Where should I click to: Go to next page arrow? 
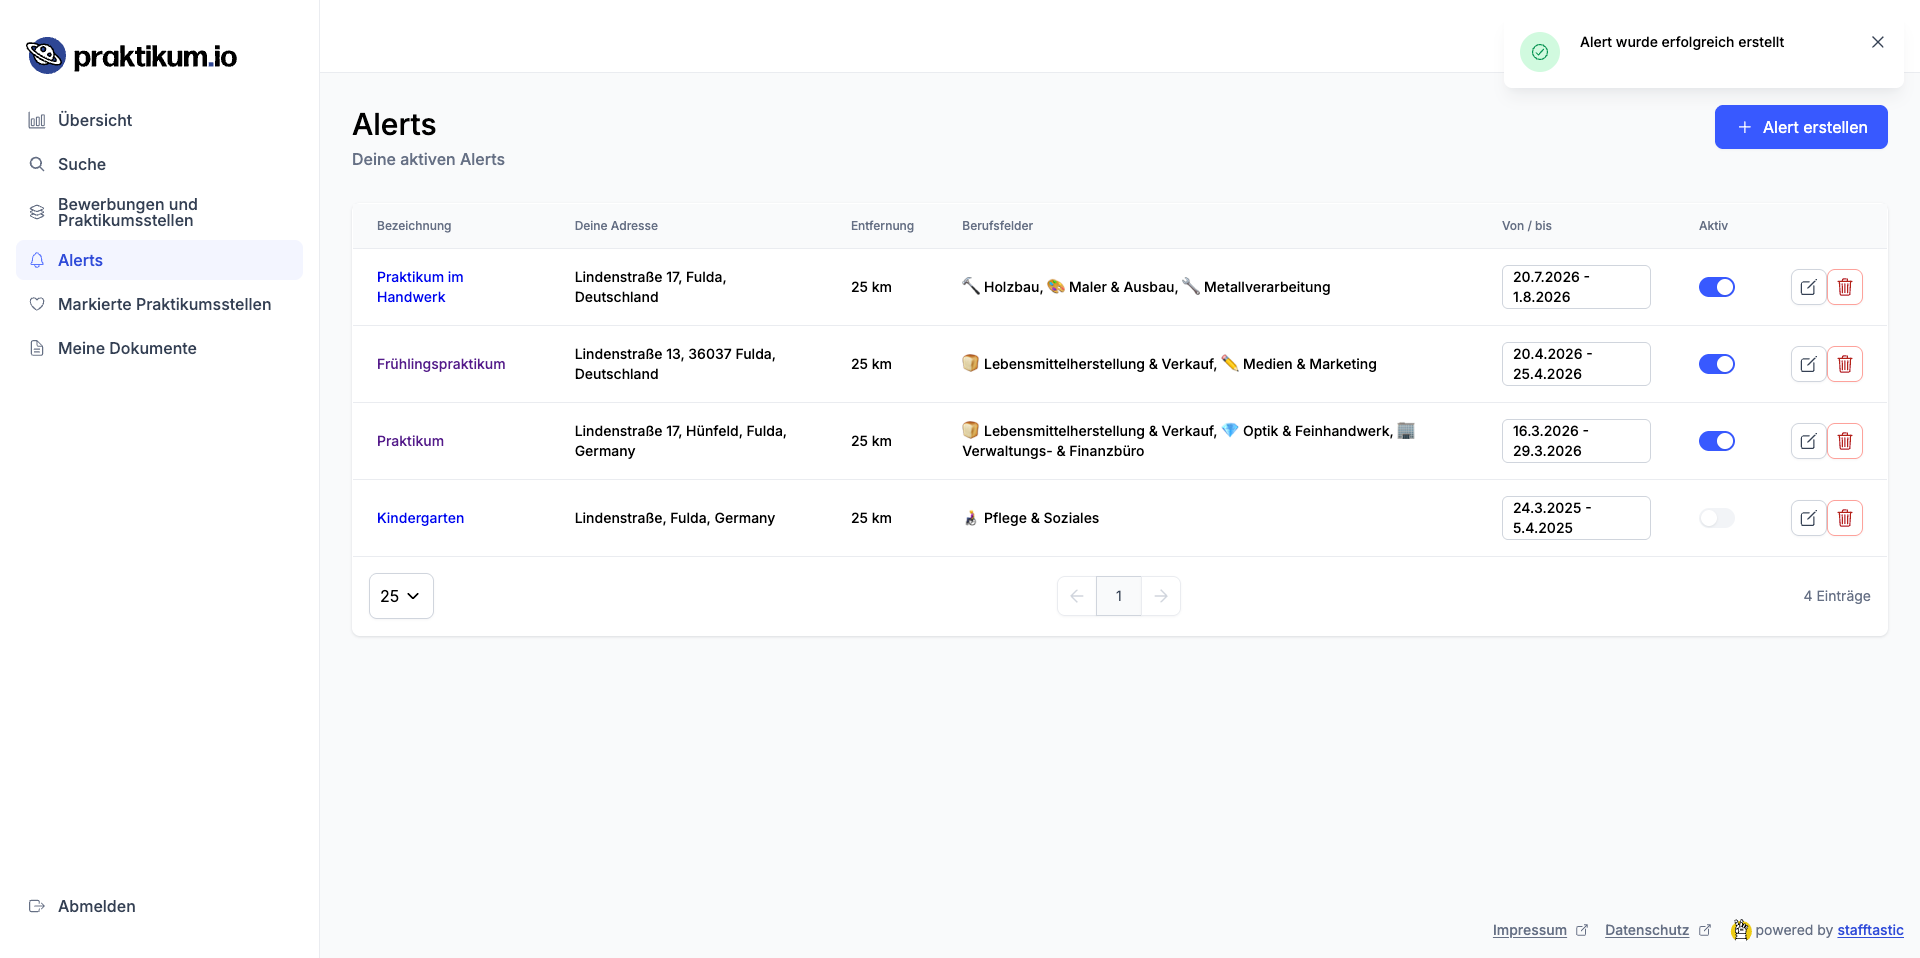pyautogui.click(x=1160, y=596)
